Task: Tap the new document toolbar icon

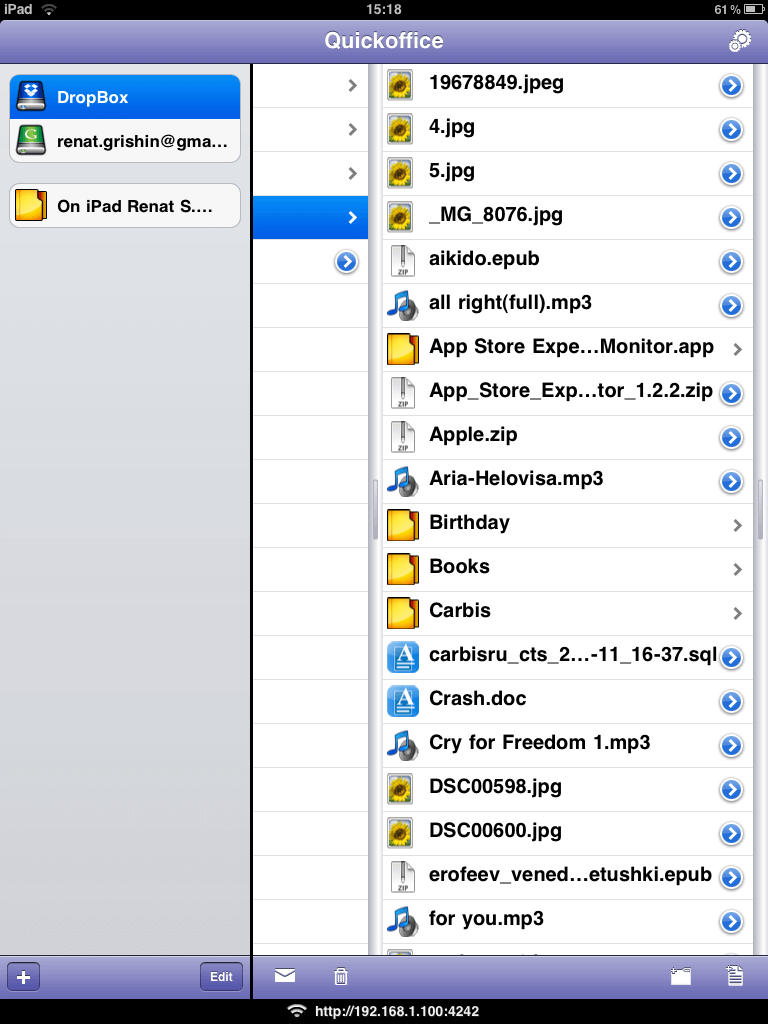Action: click(x=735, y=976)
